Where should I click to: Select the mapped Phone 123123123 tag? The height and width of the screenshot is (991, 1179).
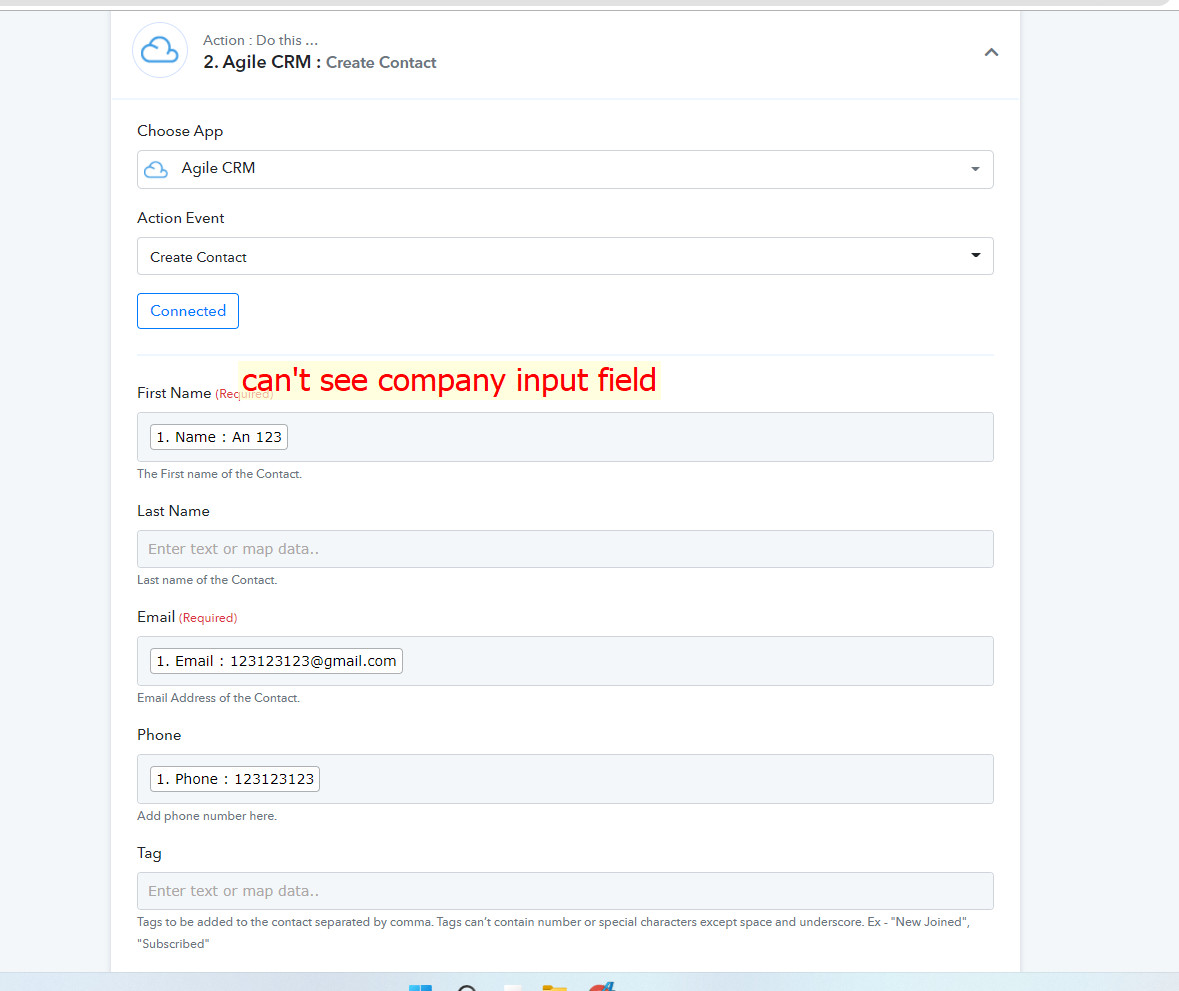point(235,779)
